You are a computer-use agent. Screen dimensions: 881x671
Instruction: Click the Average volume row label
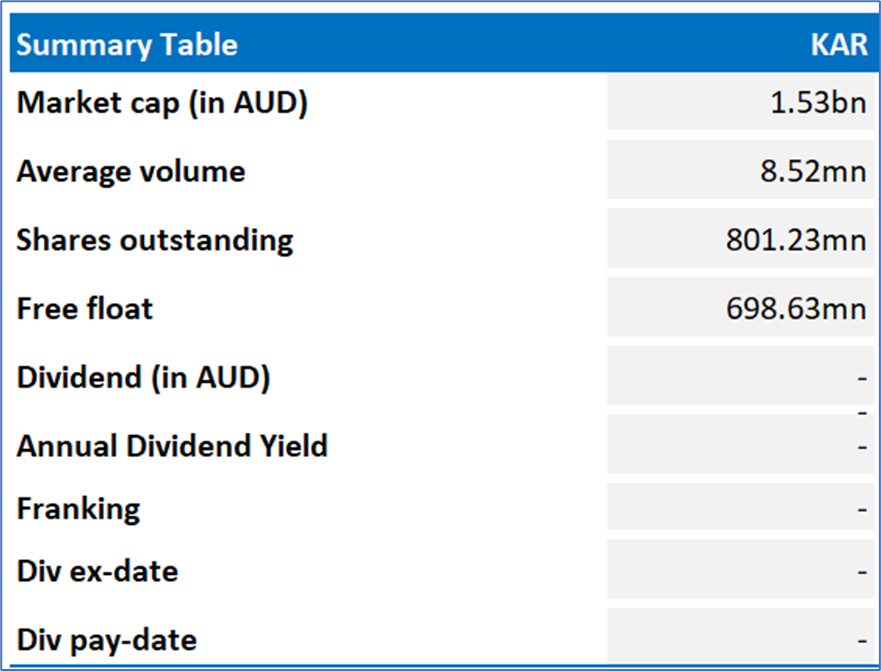tap(130, 171)
